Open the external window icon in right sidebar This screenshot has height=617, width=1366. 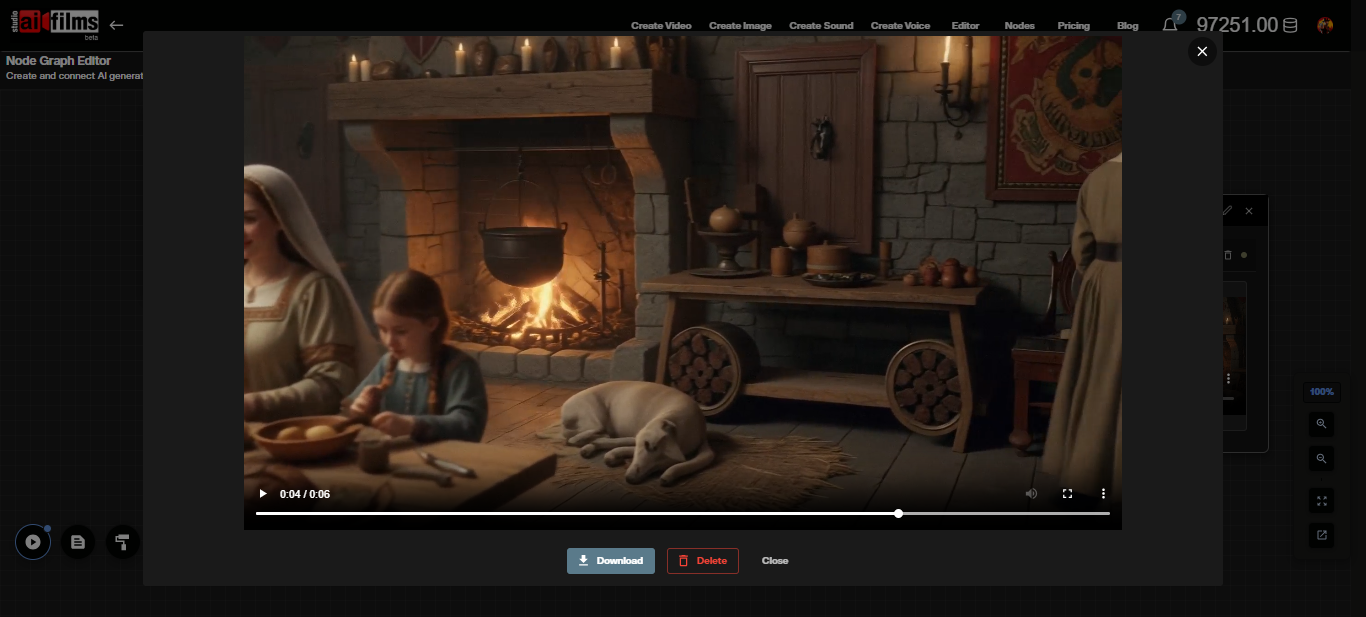[1320, 535]
